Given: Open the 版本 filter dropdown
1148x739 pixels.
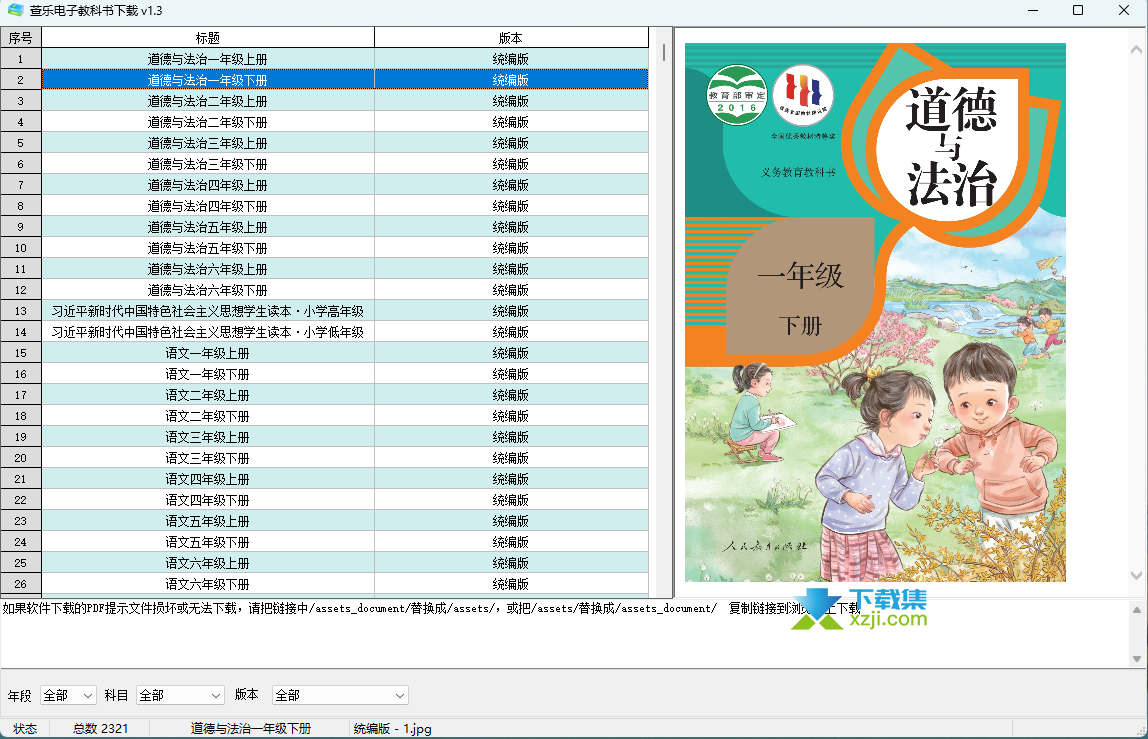Looking at the screenshot, I should (x=340, y=695).
